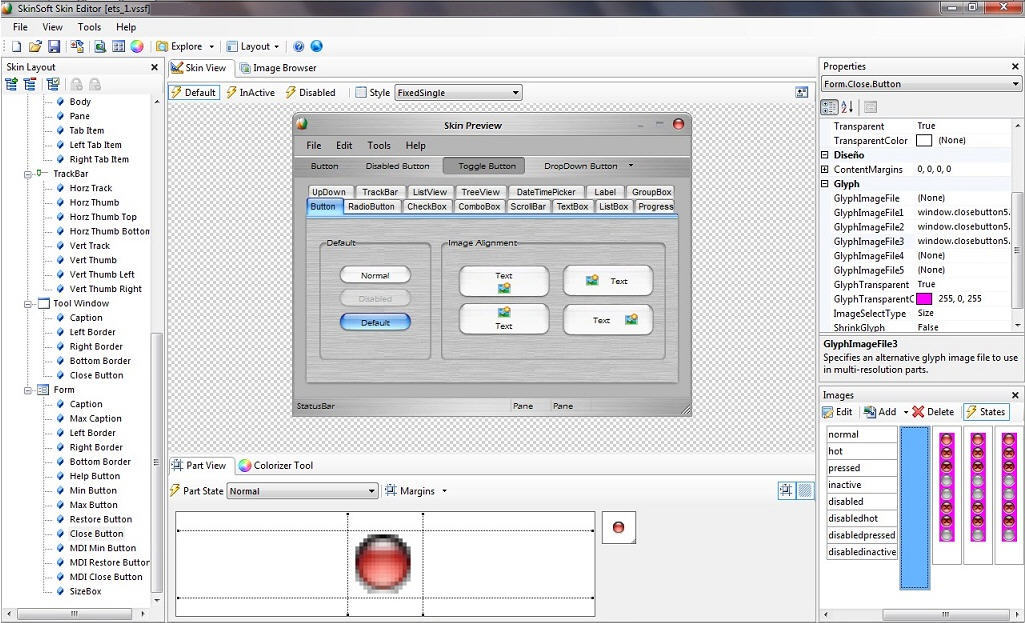
Task: Click the red close button in Skin Preview
Action: (679, 124)
